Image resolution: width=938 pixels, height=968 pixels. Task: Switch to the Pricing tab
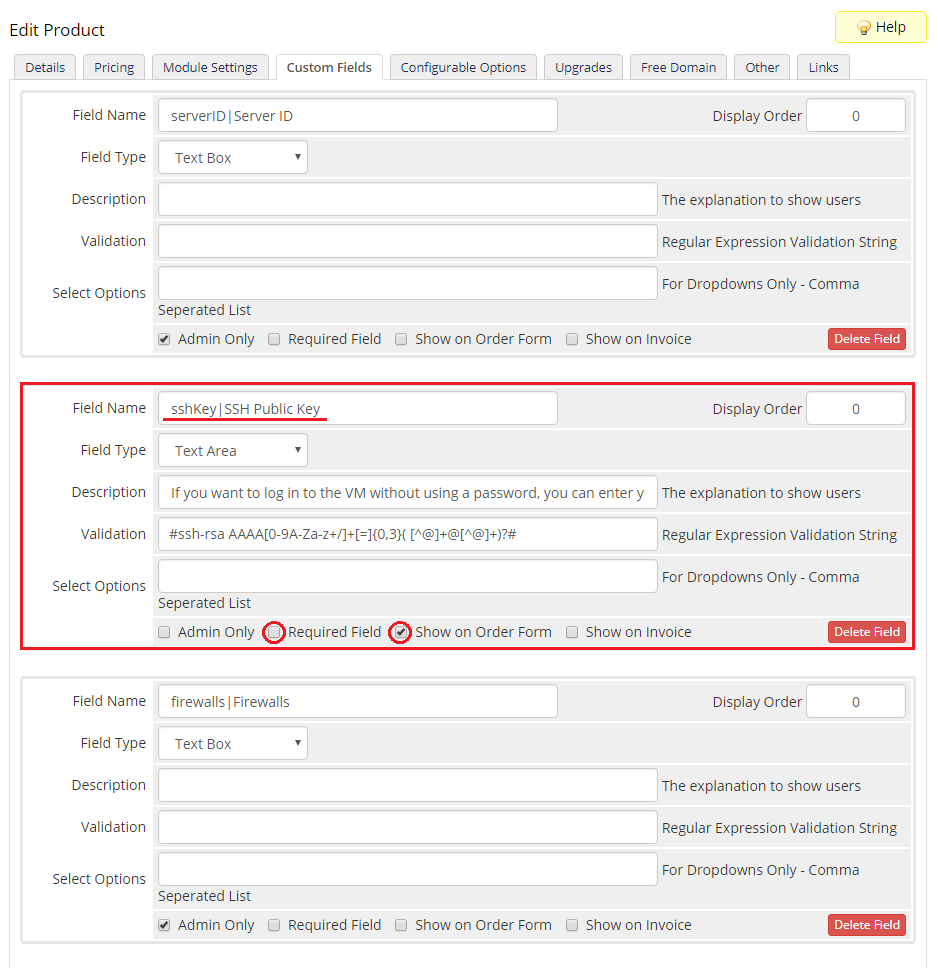(x=114, y=67)
